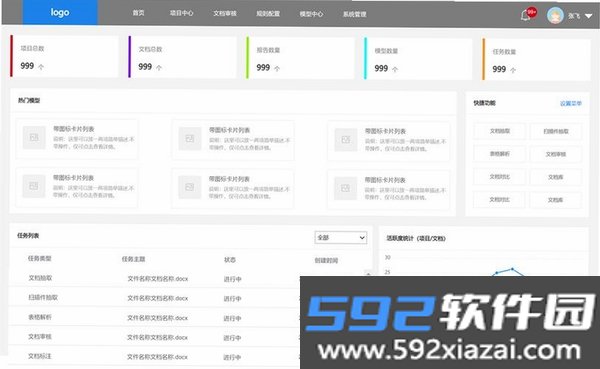The height and width of the screenshot is (369, 600).
Task: Select the 文档审核 task row type cell
Action: point(40,336)
